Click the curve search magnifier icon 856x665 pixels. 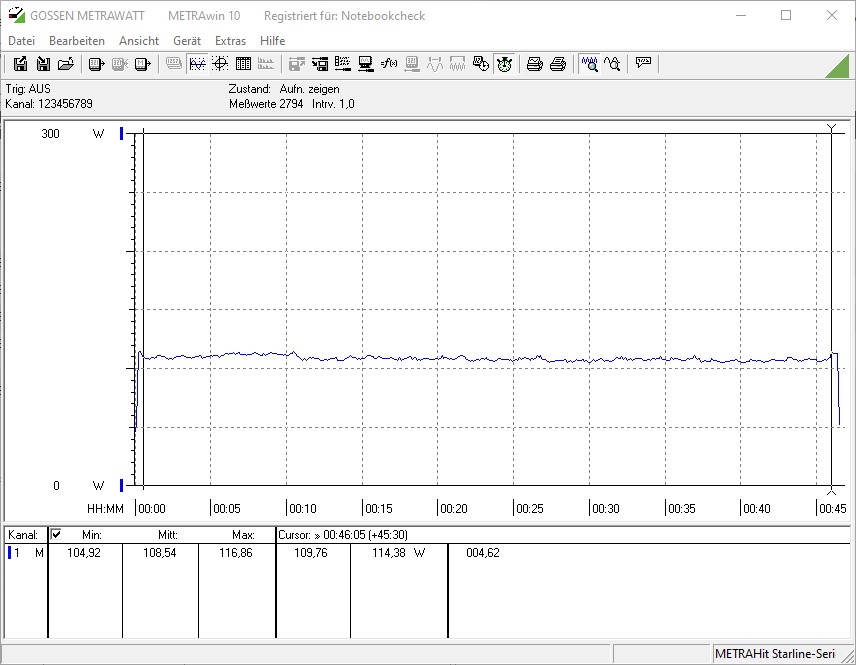click(612, 64)
